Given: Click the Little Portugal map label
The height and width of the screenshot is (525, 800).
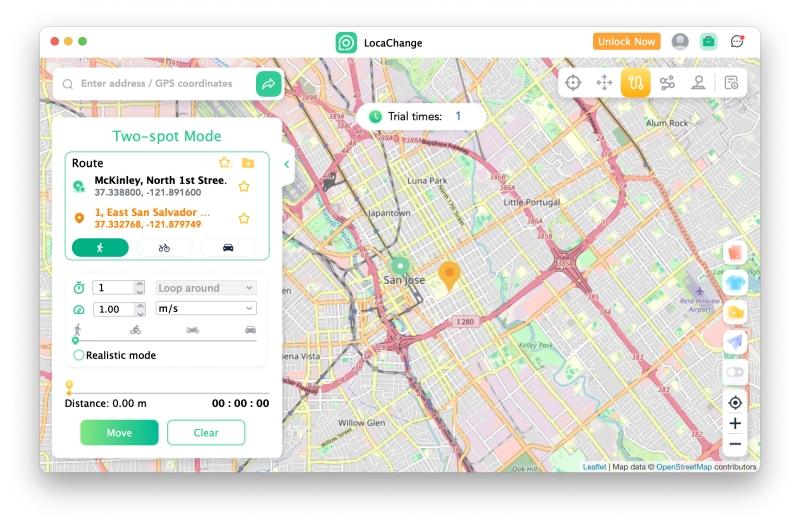Looking at the screenshot, I should click(x=532, y=202).
